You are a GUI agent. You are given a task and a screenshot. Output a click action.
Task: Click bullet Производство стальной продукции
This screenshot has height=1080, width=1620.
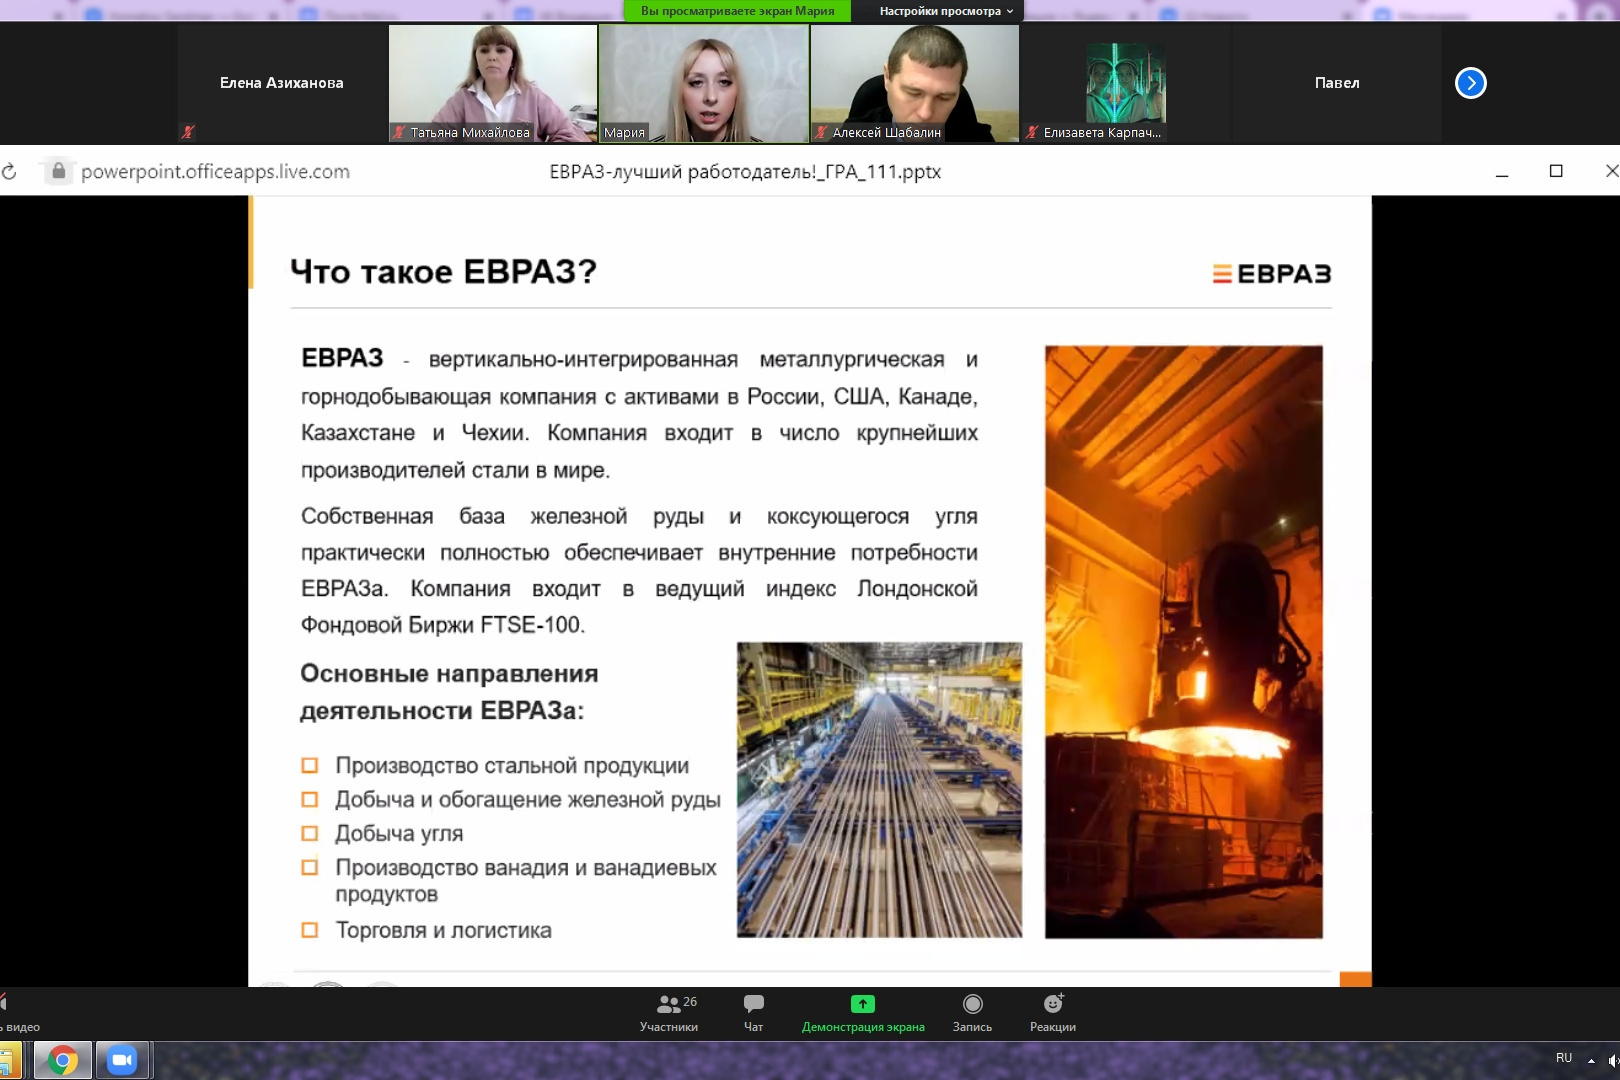click(x=512, y=765)
